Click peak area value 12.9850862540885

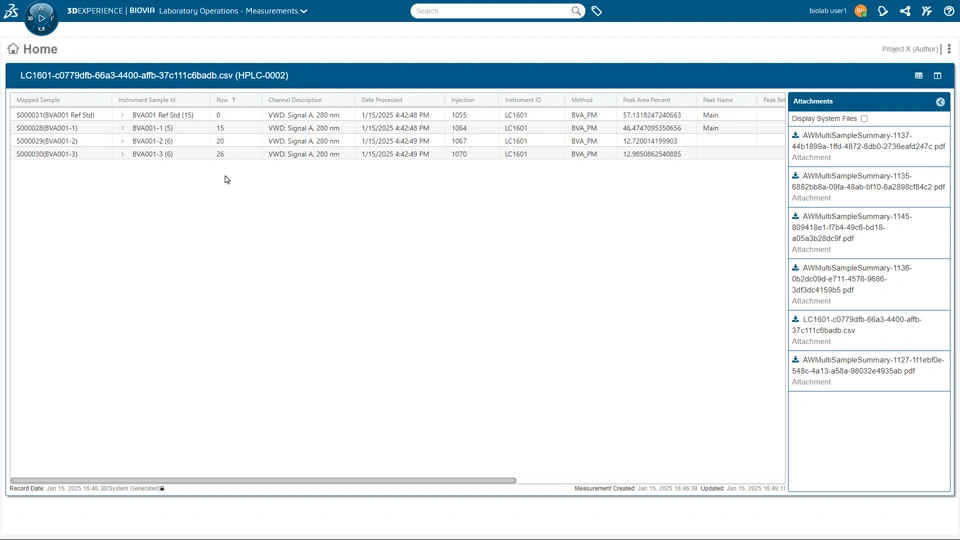[x=652, y=154]
